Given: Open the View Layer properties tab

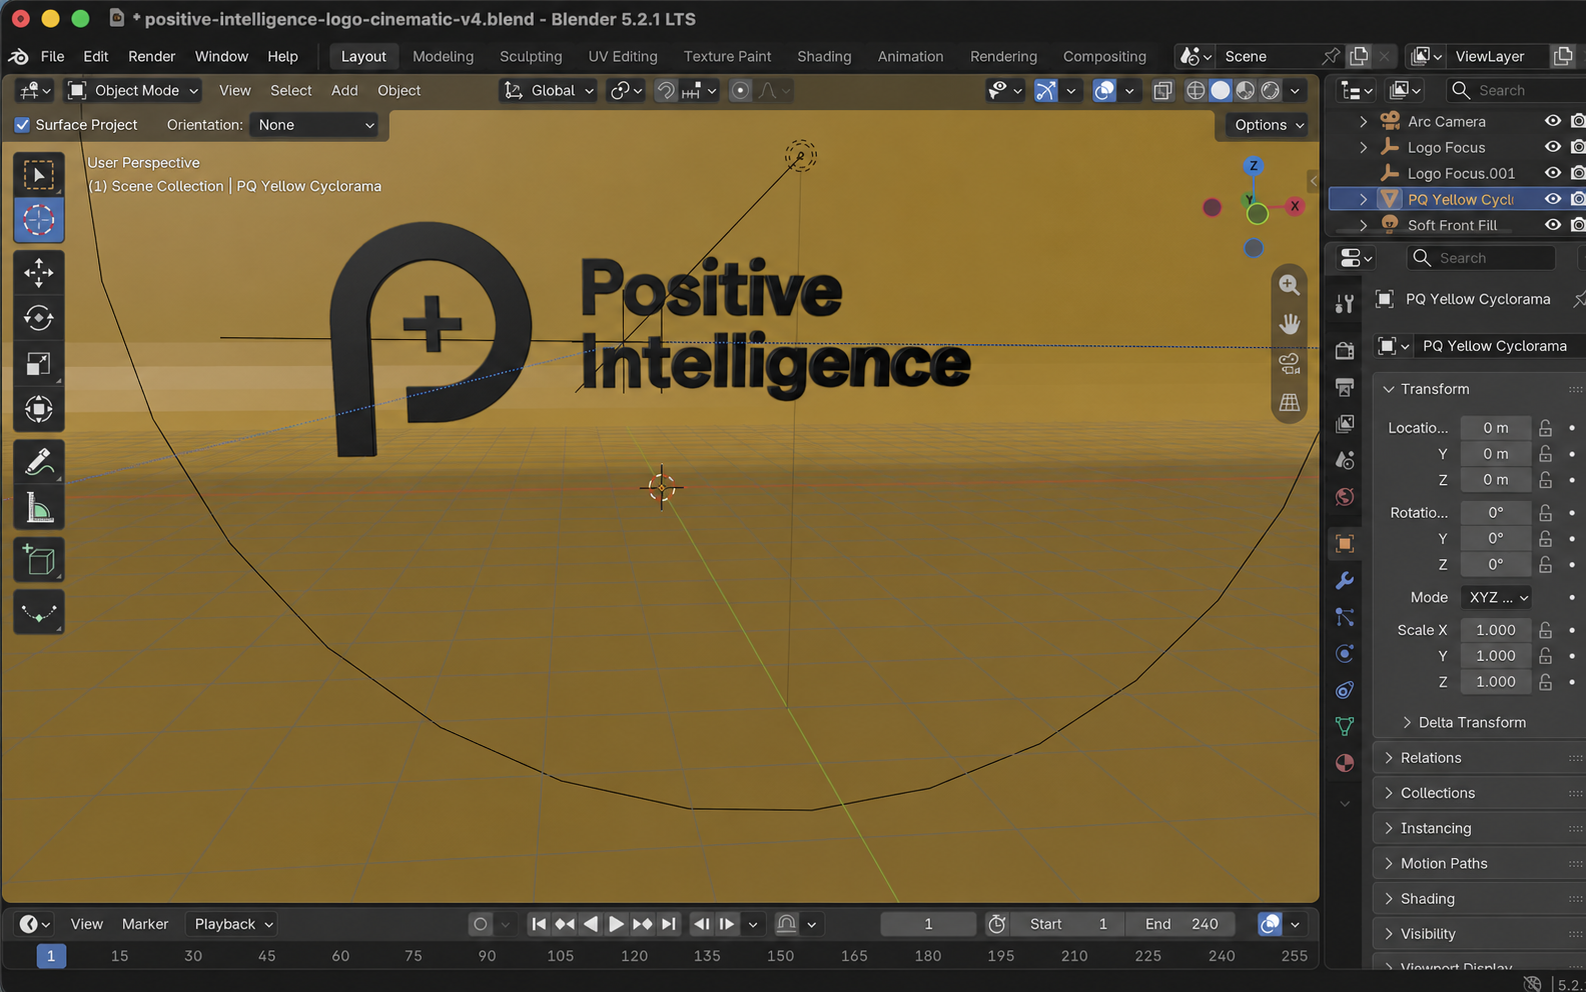Looking at the screenshot, I should [x=1345, y=424].
